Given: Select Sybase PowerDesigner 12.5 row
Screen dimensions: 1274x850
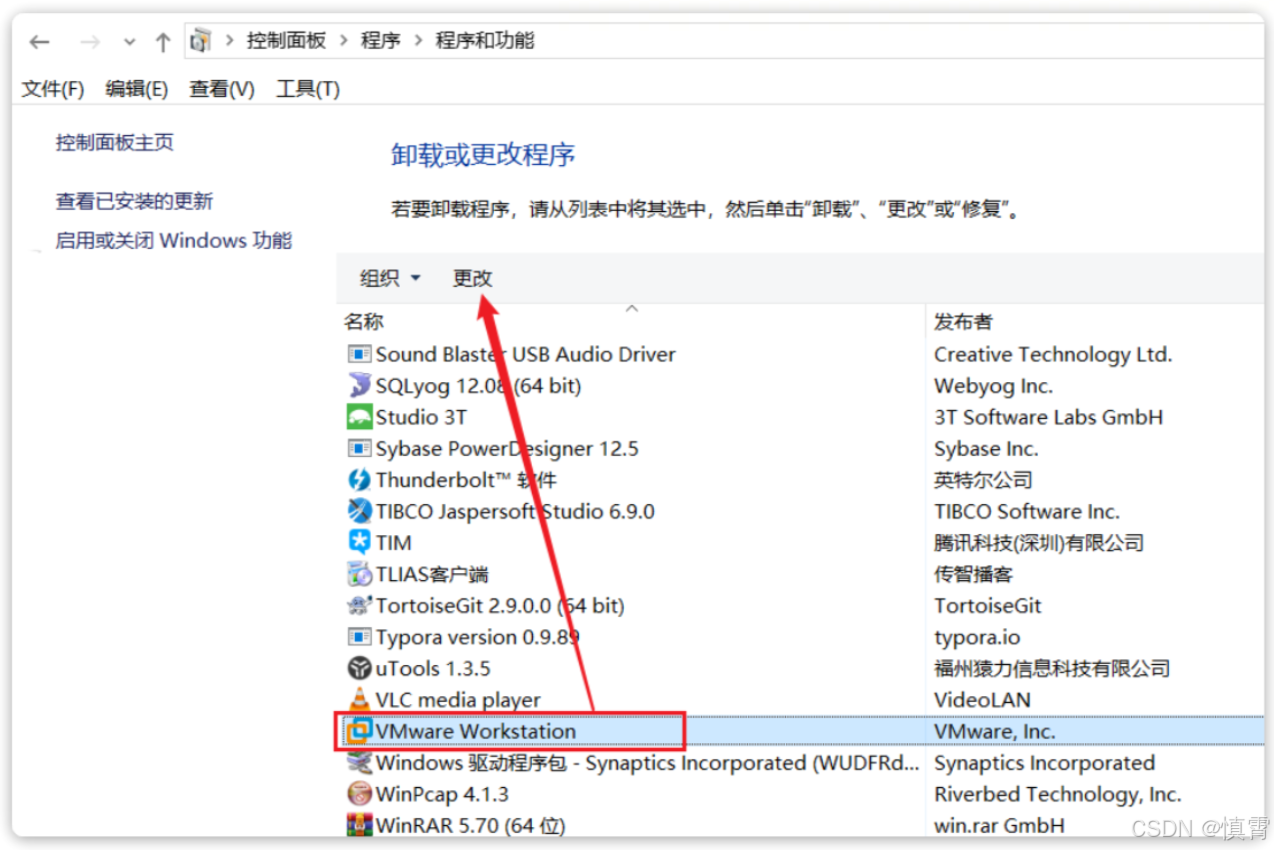Looking at the screenshot, I should [800, 448].
